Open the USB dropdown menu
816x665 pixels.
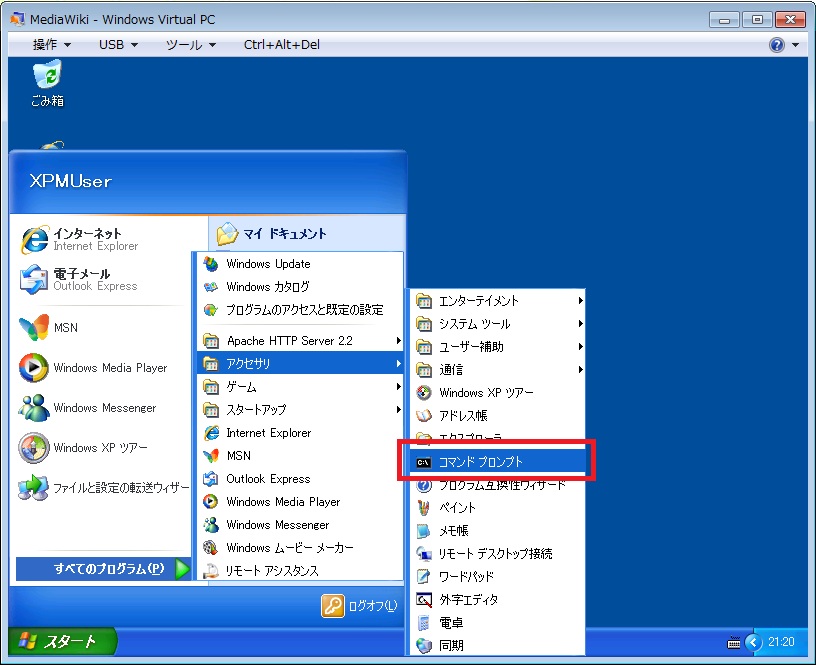tap(118, 45)
